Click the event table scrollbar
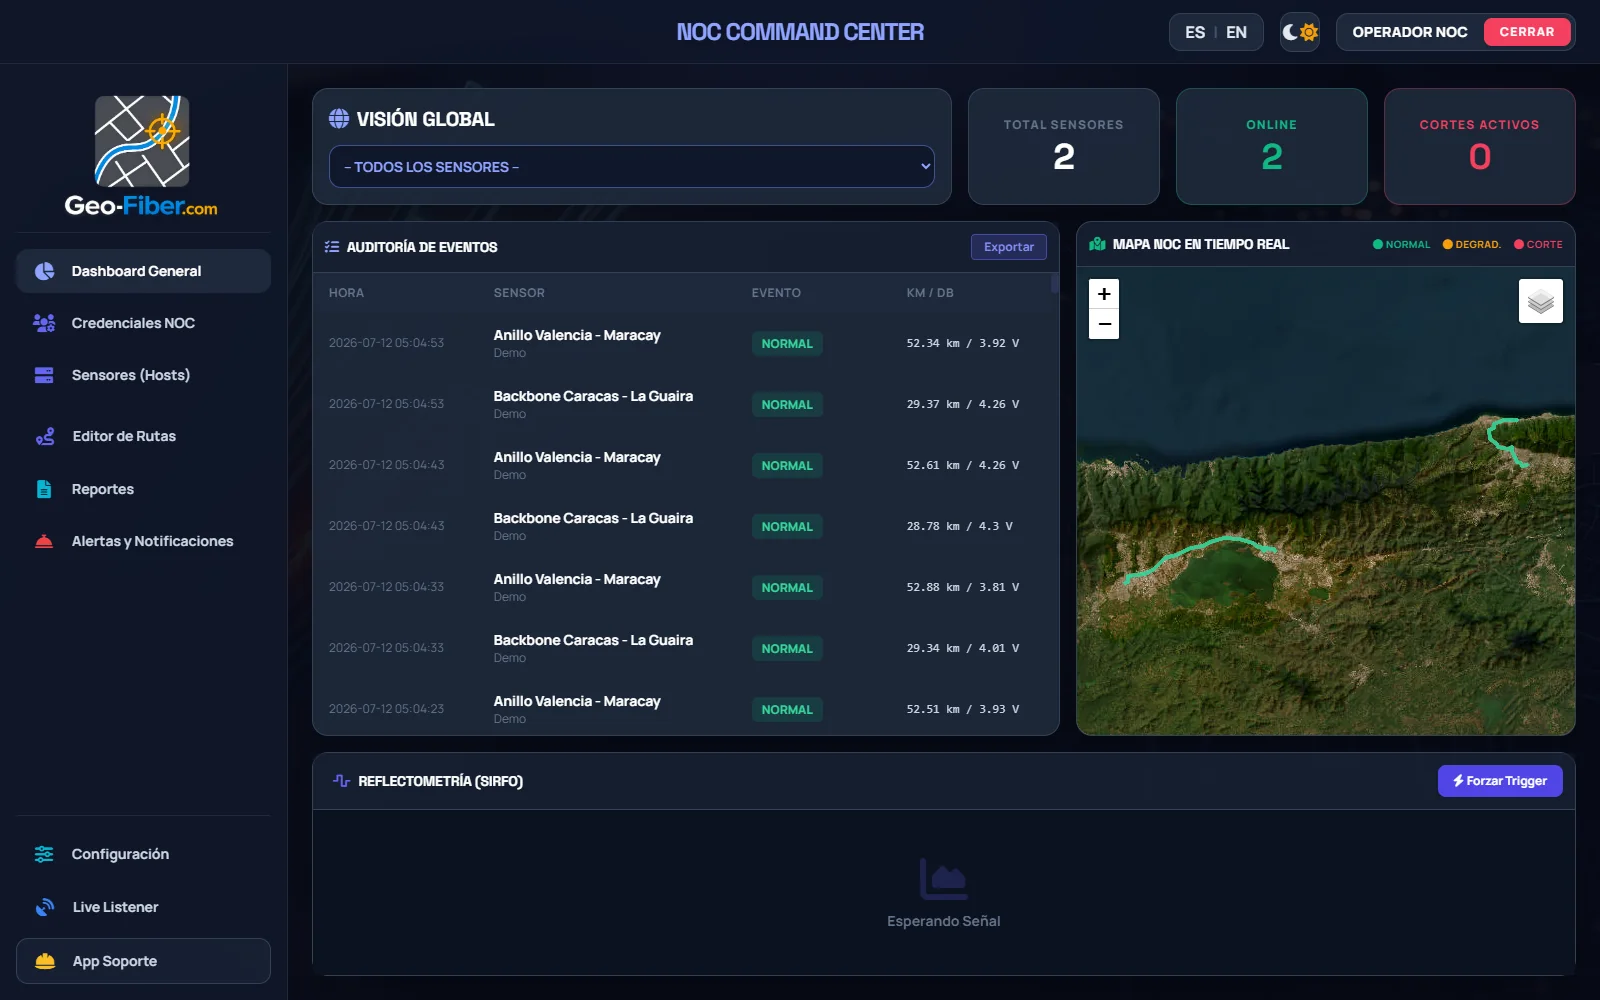This screenshot has width=1600, height=1000. tap(1054, 283)
